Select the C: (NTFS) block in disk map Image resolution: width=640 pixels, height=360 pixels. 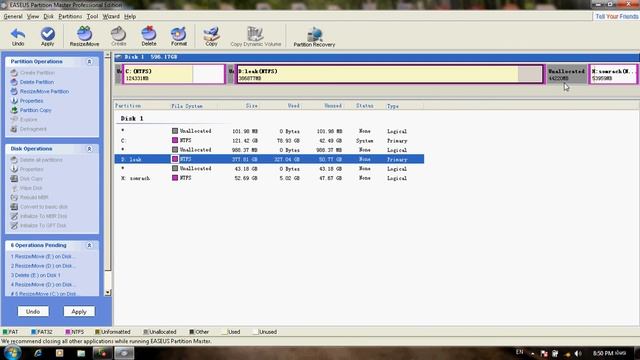(x=173, y=74)
